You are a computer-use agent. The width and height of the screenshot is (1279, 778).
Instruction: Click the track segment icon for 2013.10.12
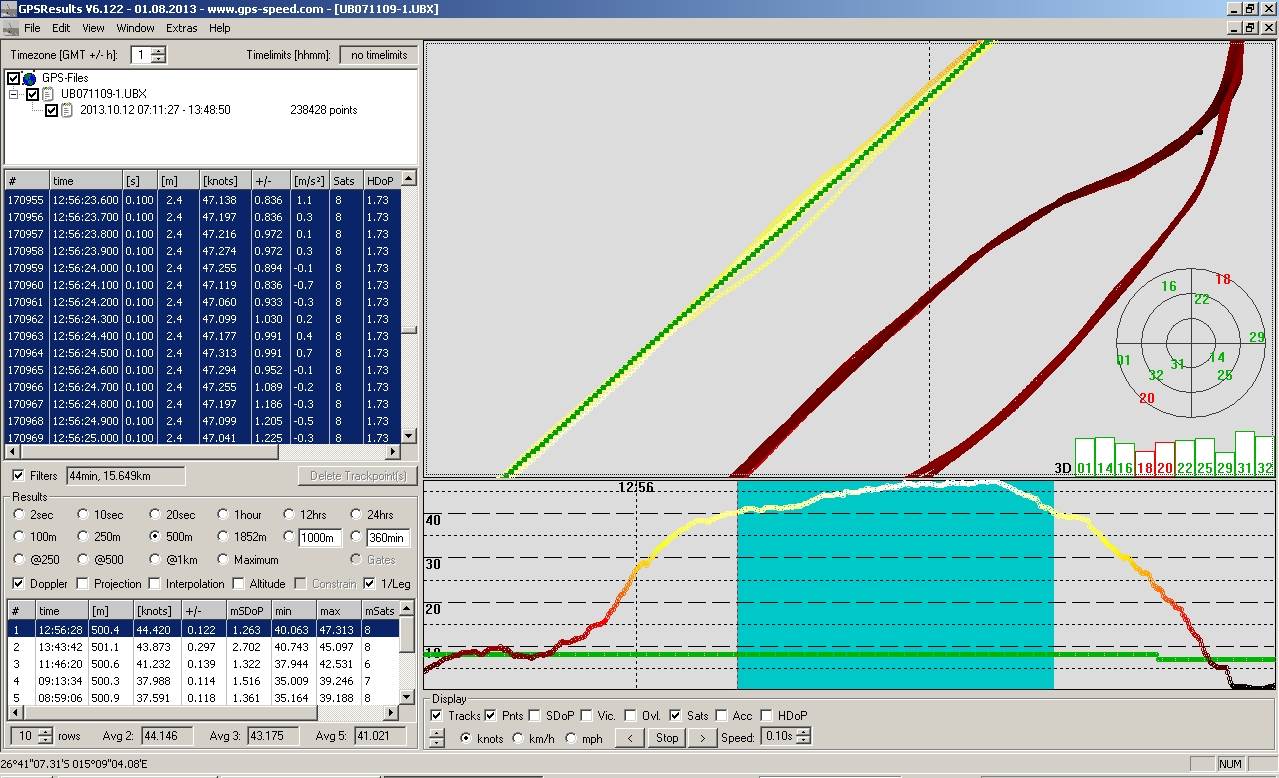coord(67,110)
